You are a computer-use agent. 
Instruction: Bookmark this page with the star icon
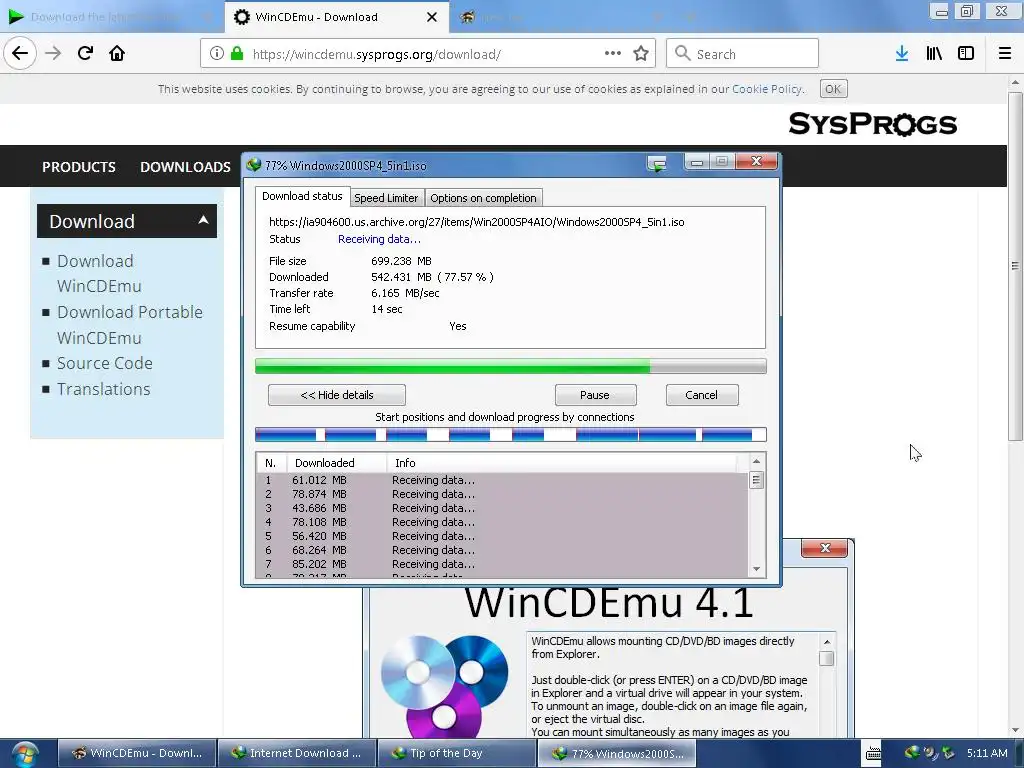641,54
